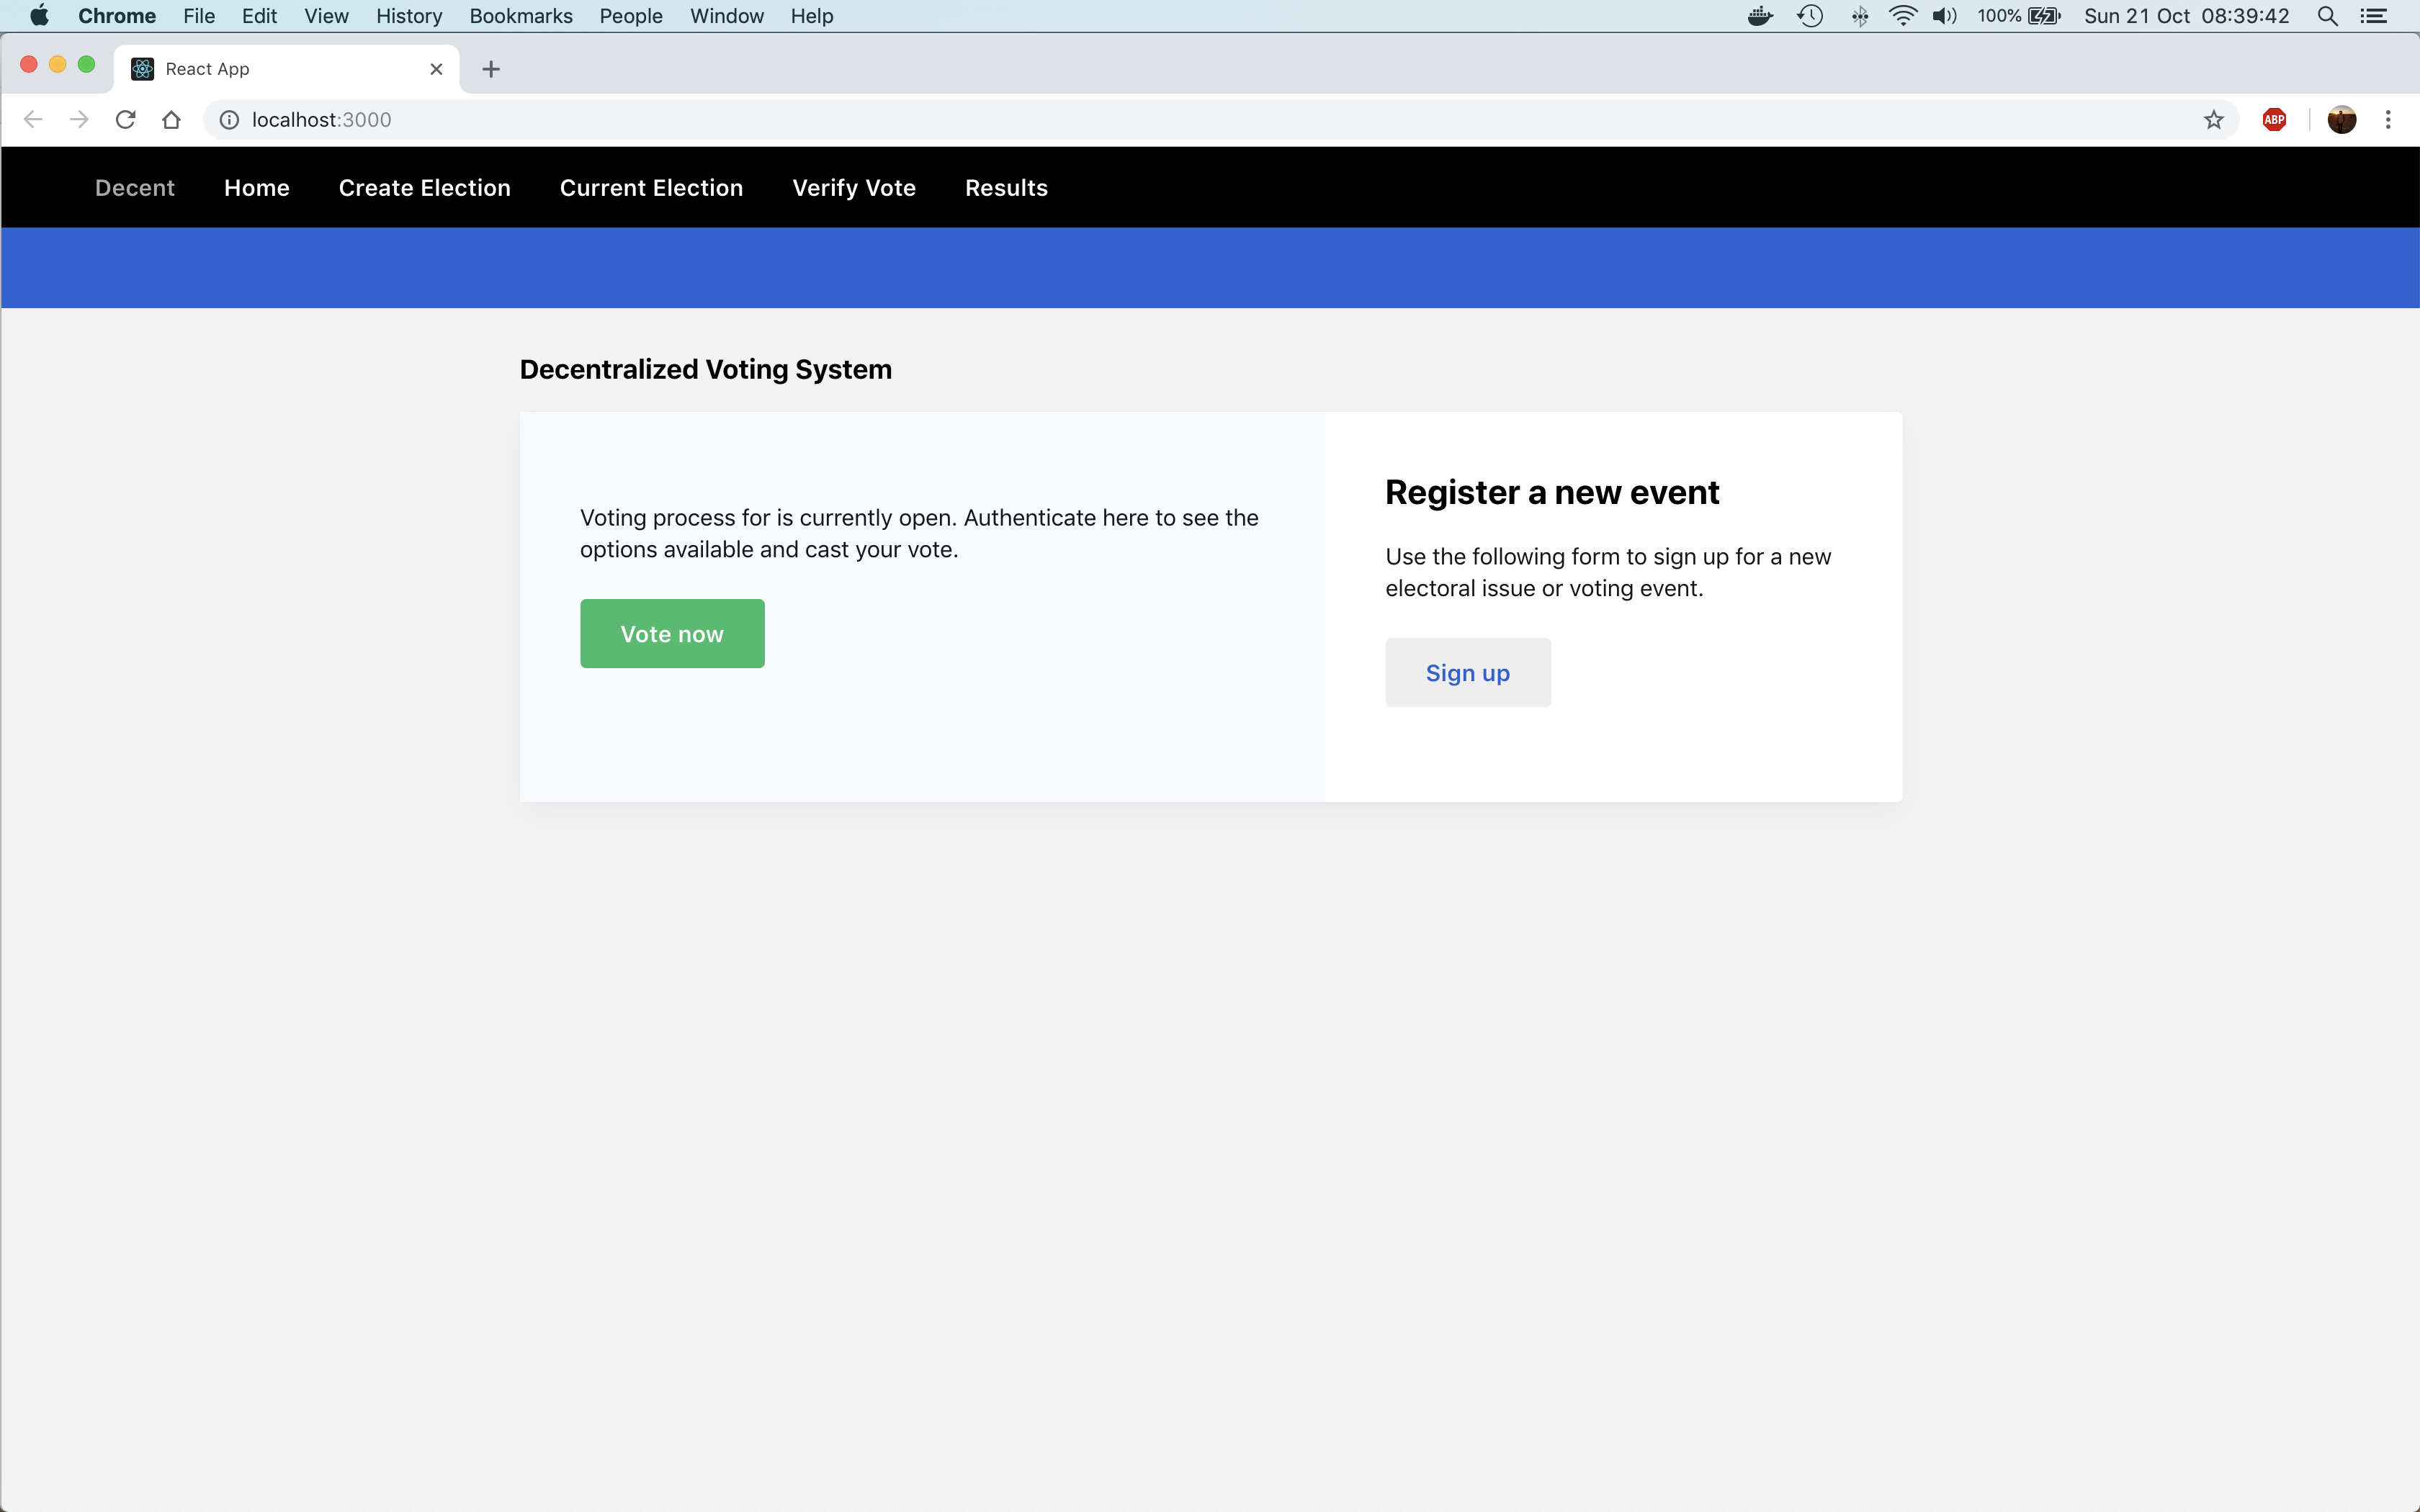Click the Chrome profile avatar

coord(2341,120)
